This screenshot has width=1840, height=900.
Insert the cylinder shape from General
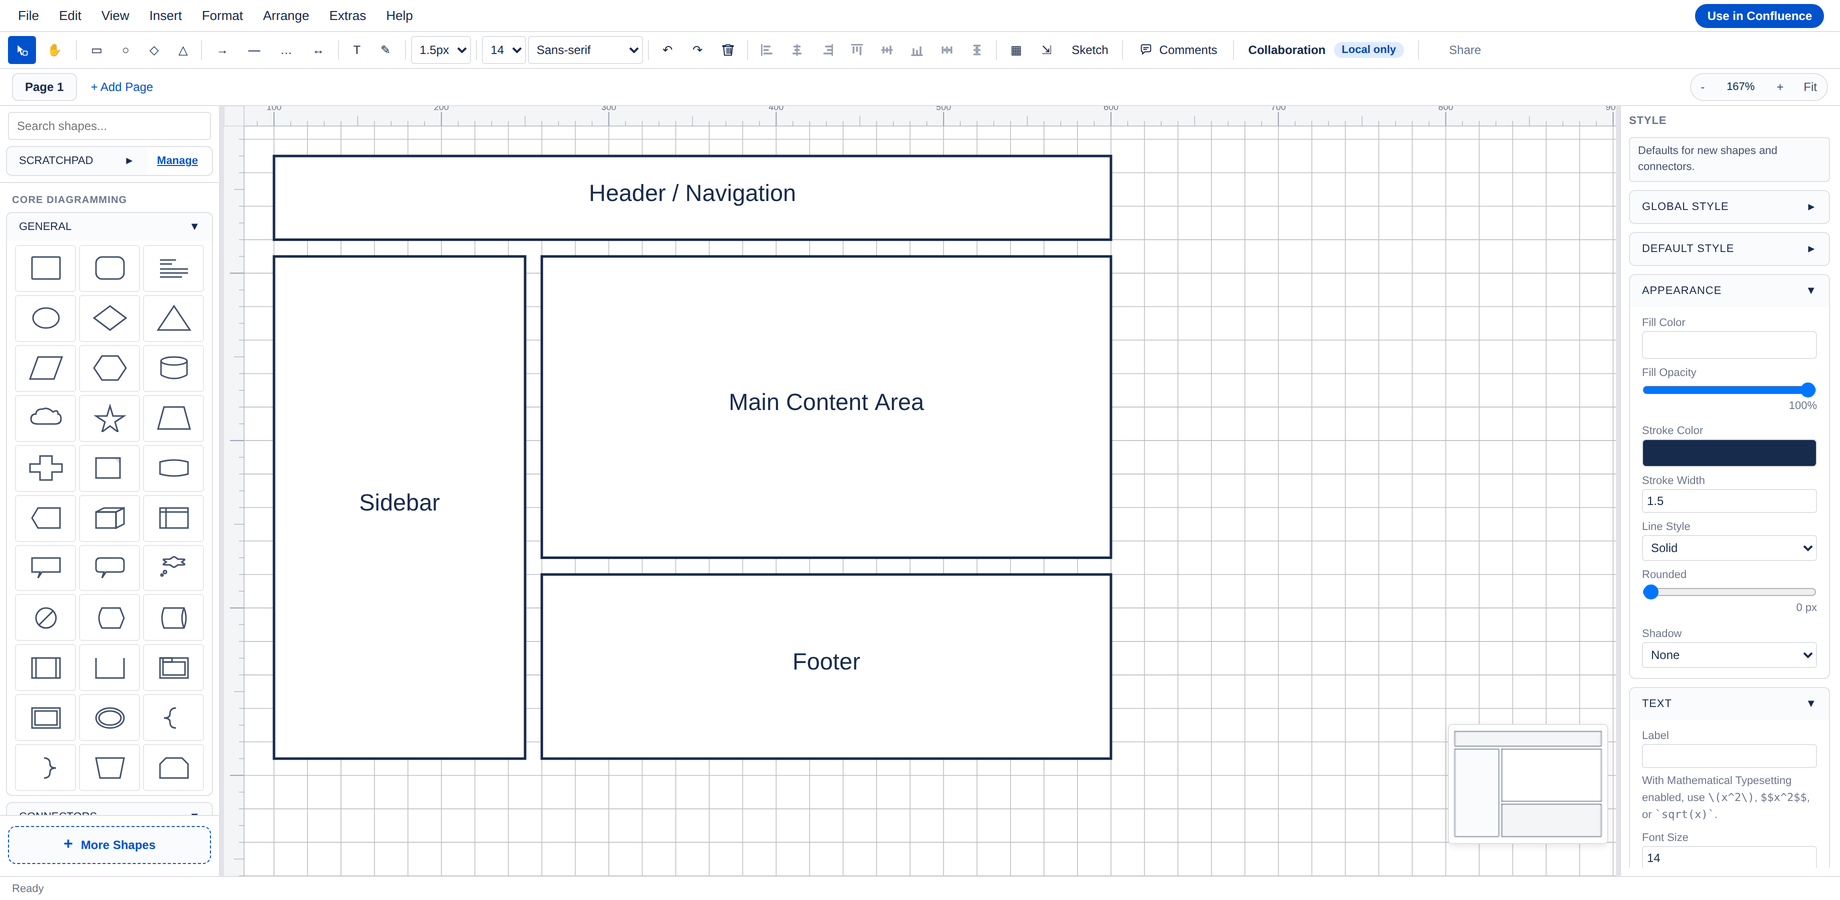(174, 368)
